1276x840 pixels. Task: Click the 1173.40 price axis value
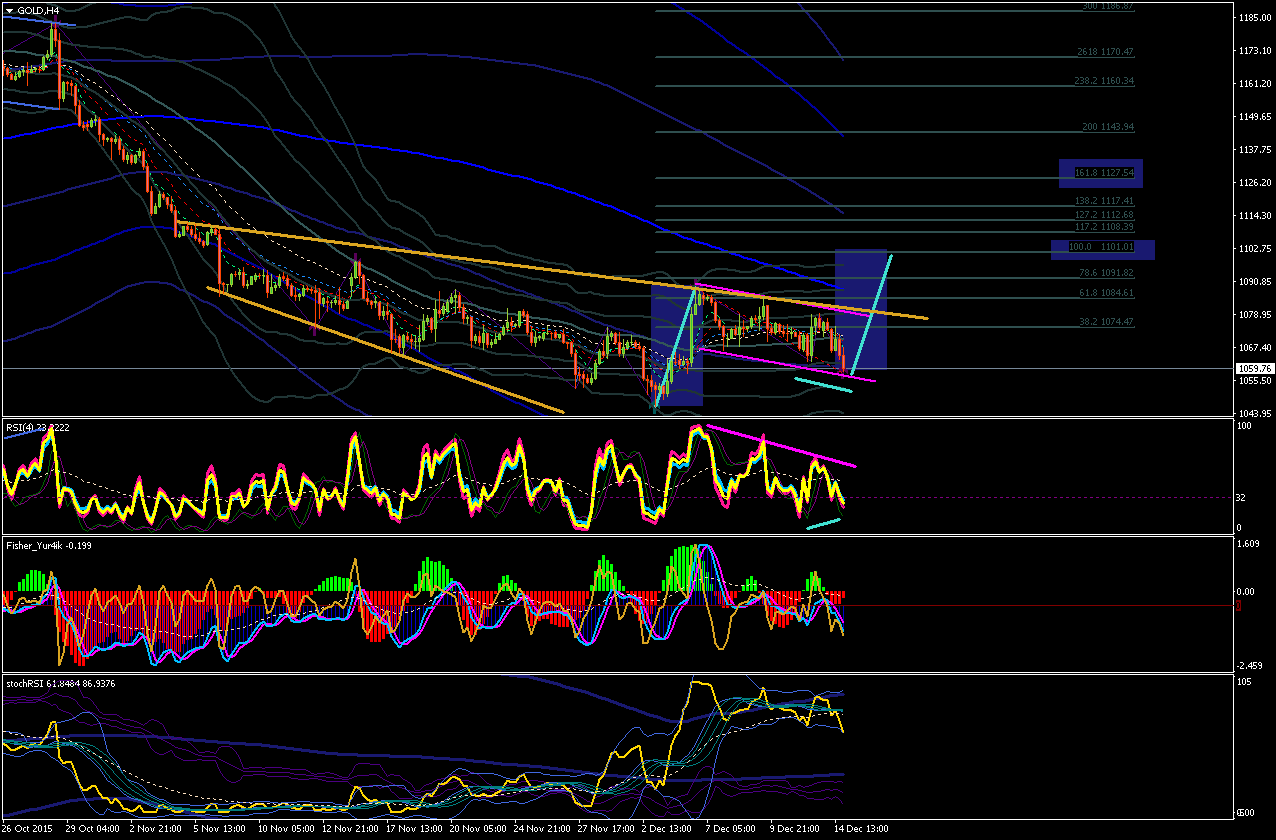click(x=1253, y=51)
